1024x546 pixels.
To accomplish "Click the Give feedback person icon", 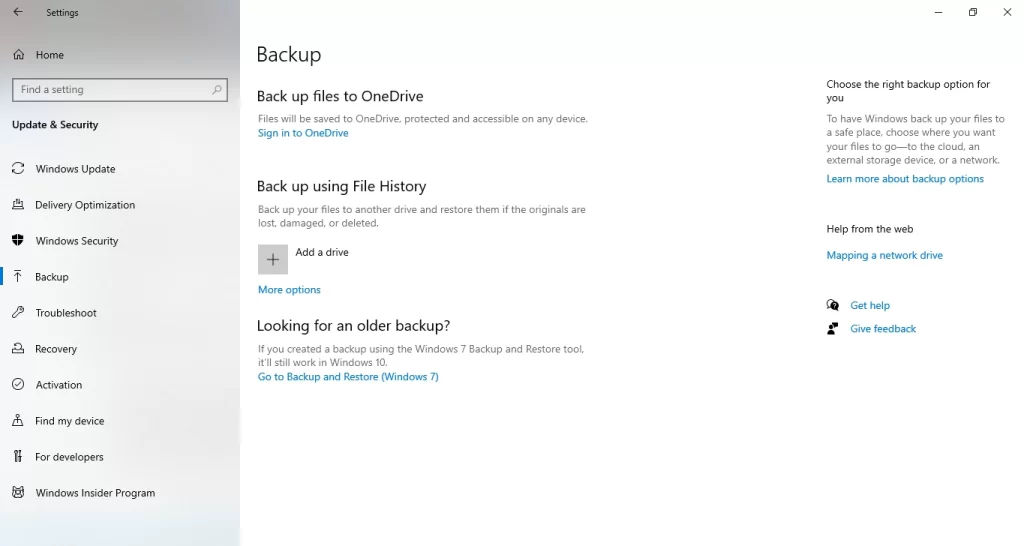I will coord(833,329).
